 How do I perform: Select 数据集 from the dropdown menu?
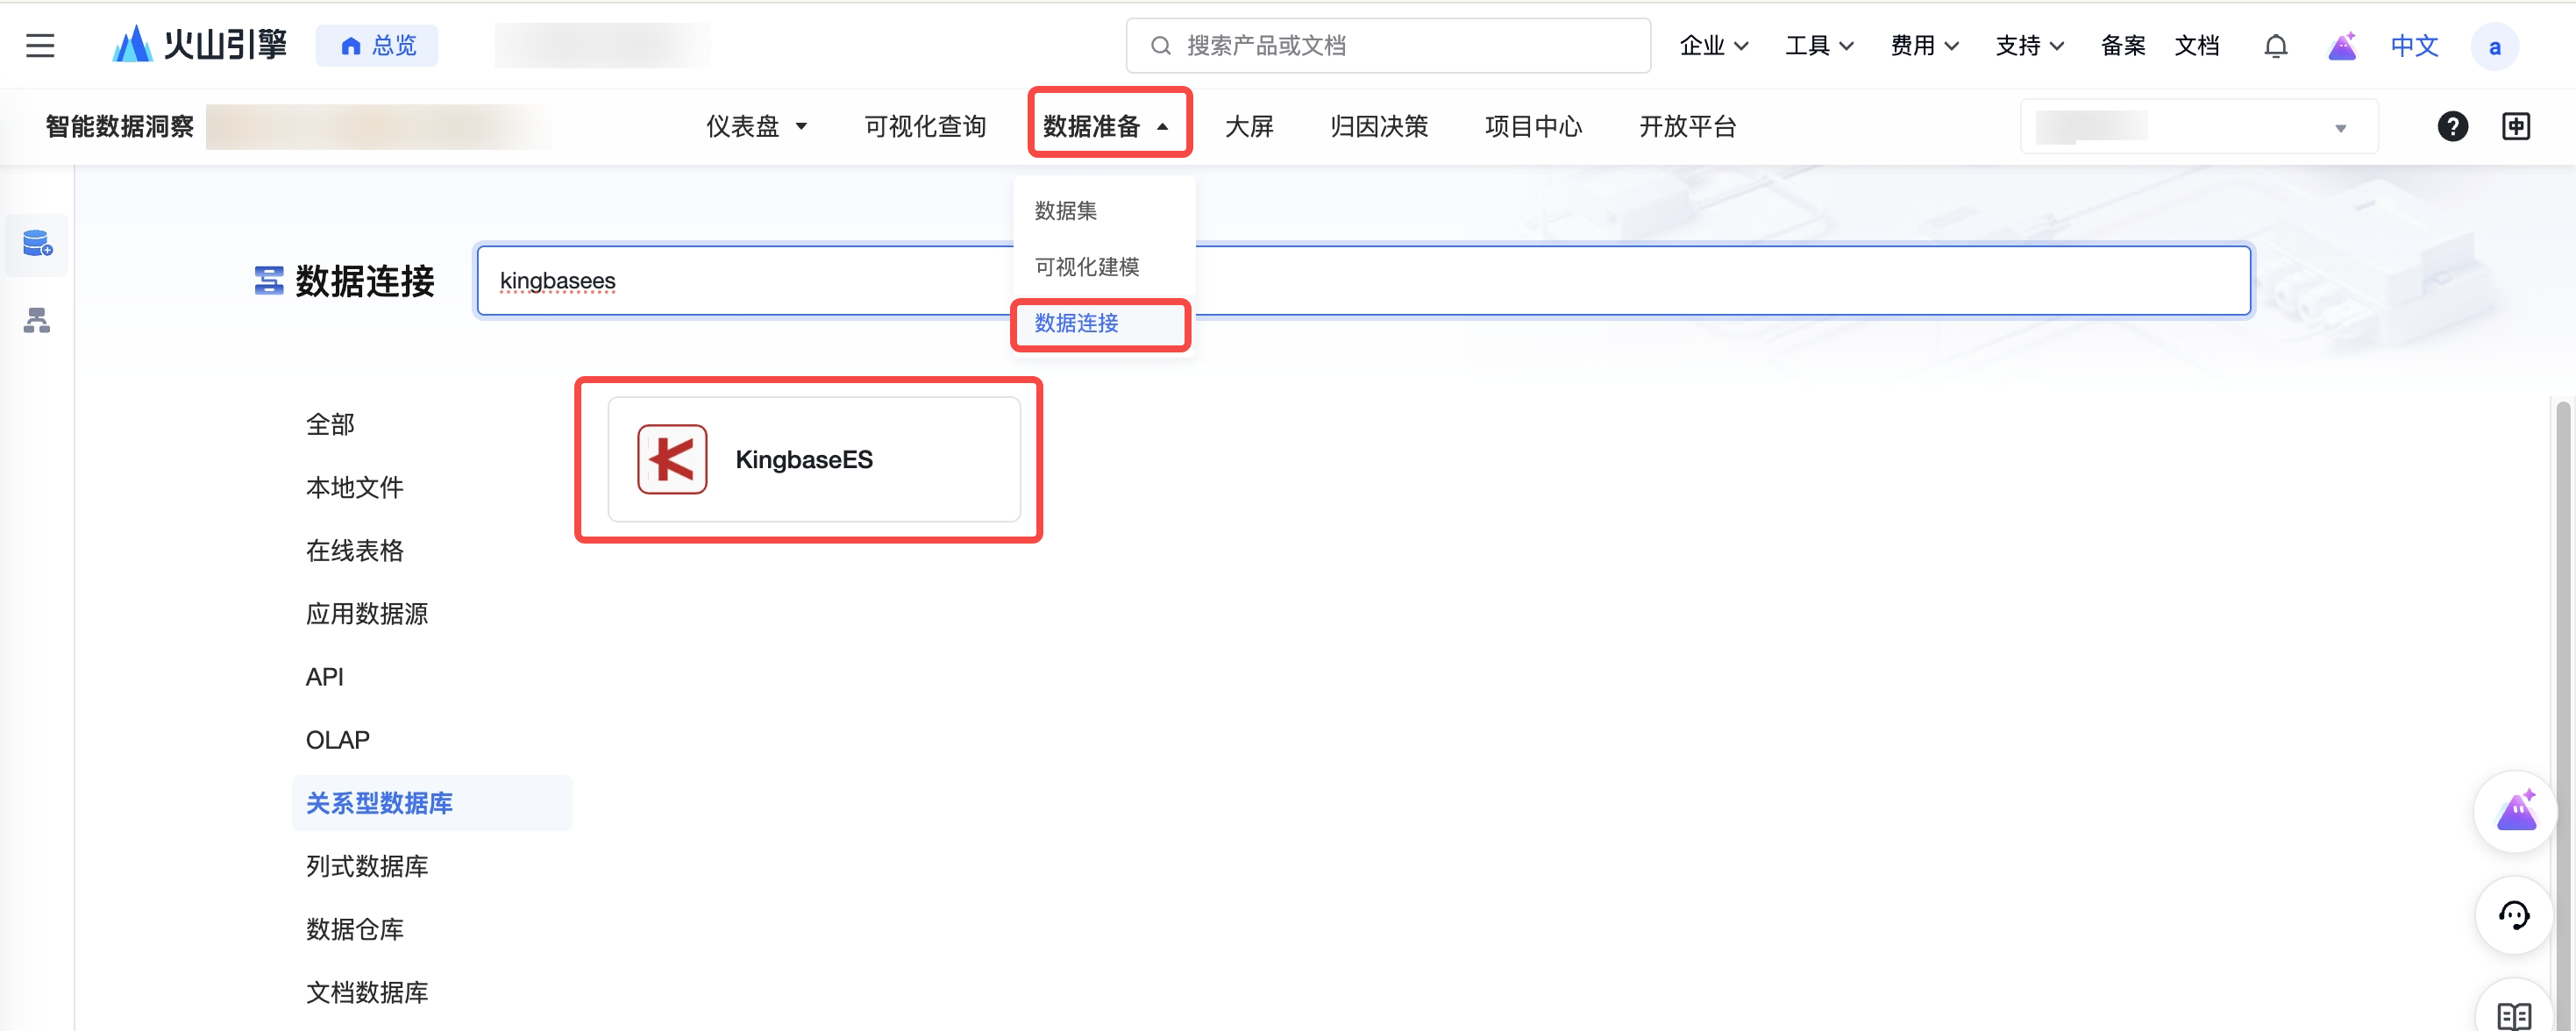click(1065, 211)
